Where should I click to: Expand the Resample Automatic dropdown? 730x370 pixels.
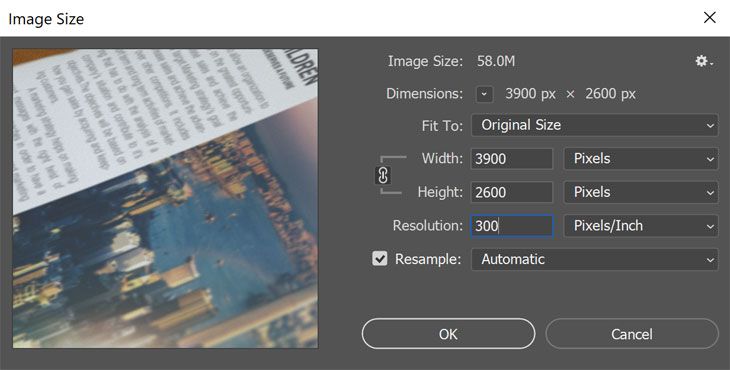coord(595,259)
